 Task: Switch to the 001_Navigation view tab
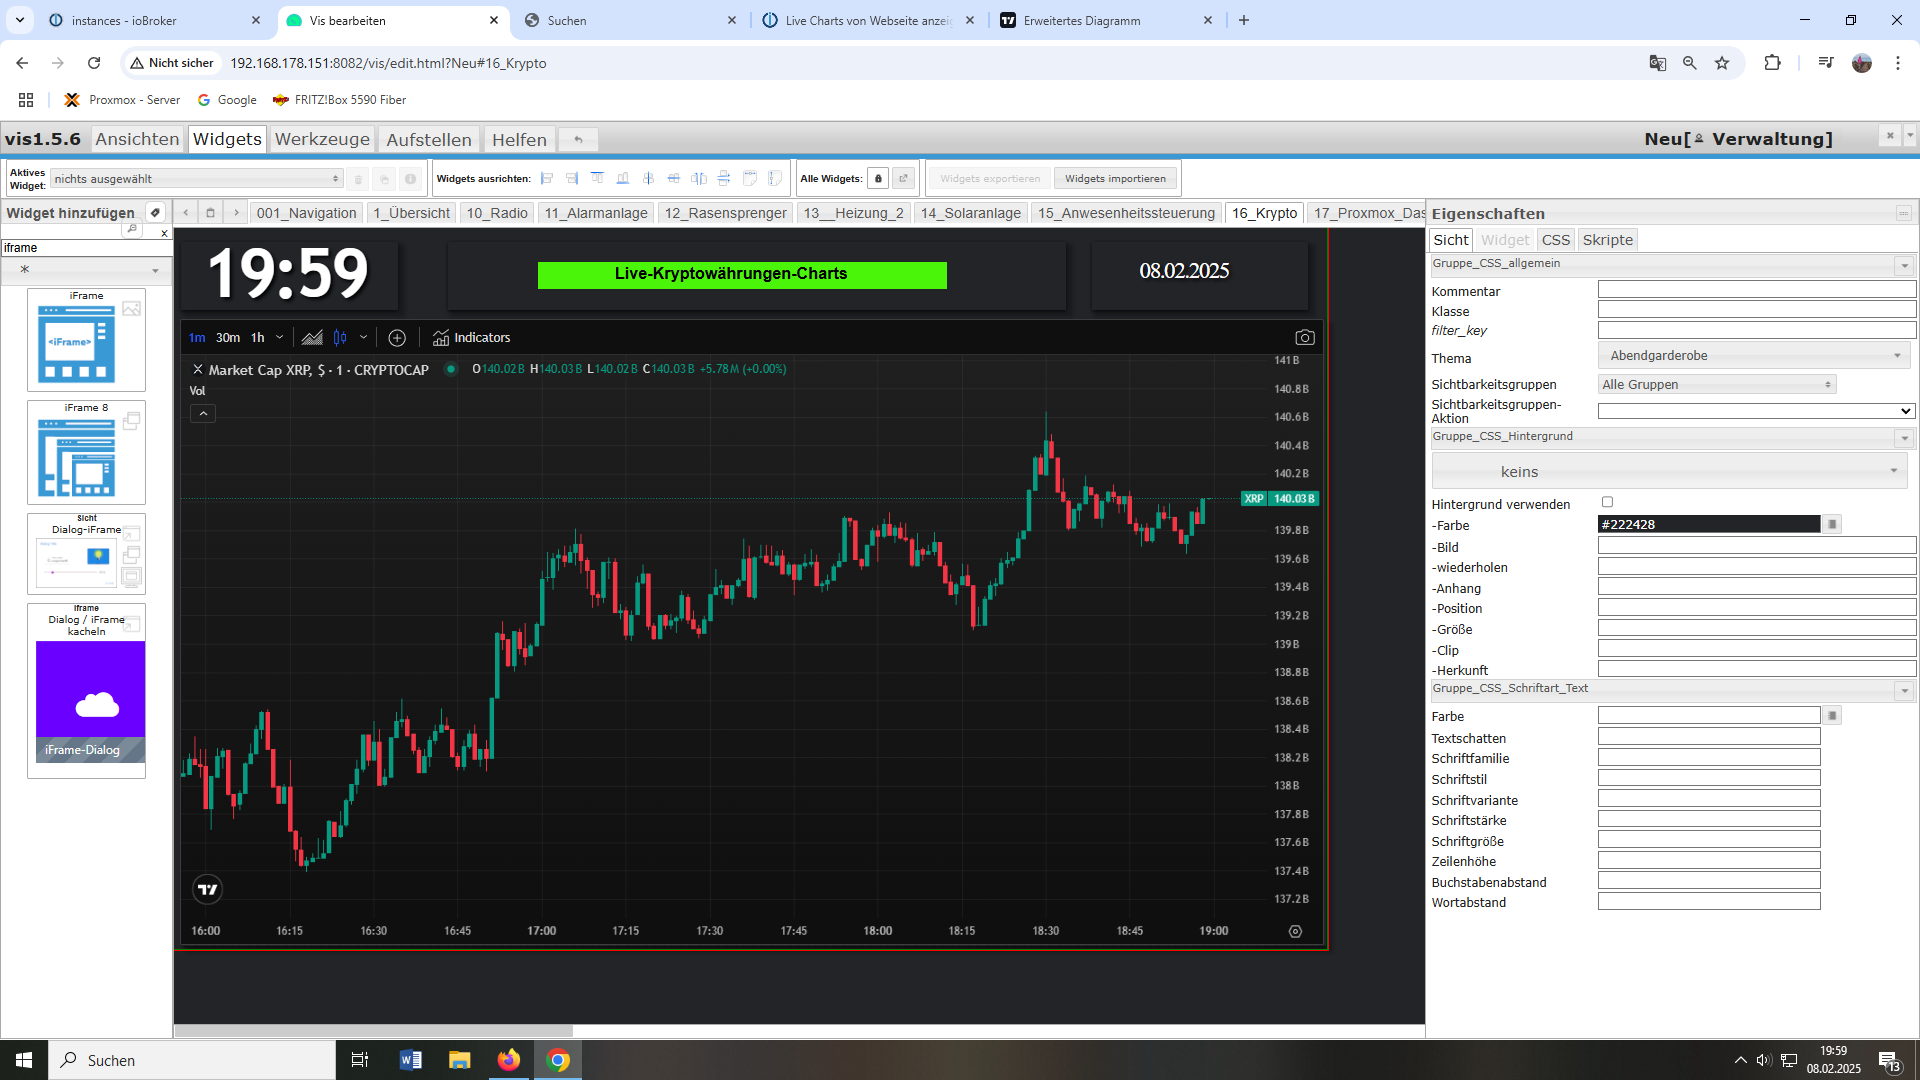pyautogui.click(x=306, y=213)
